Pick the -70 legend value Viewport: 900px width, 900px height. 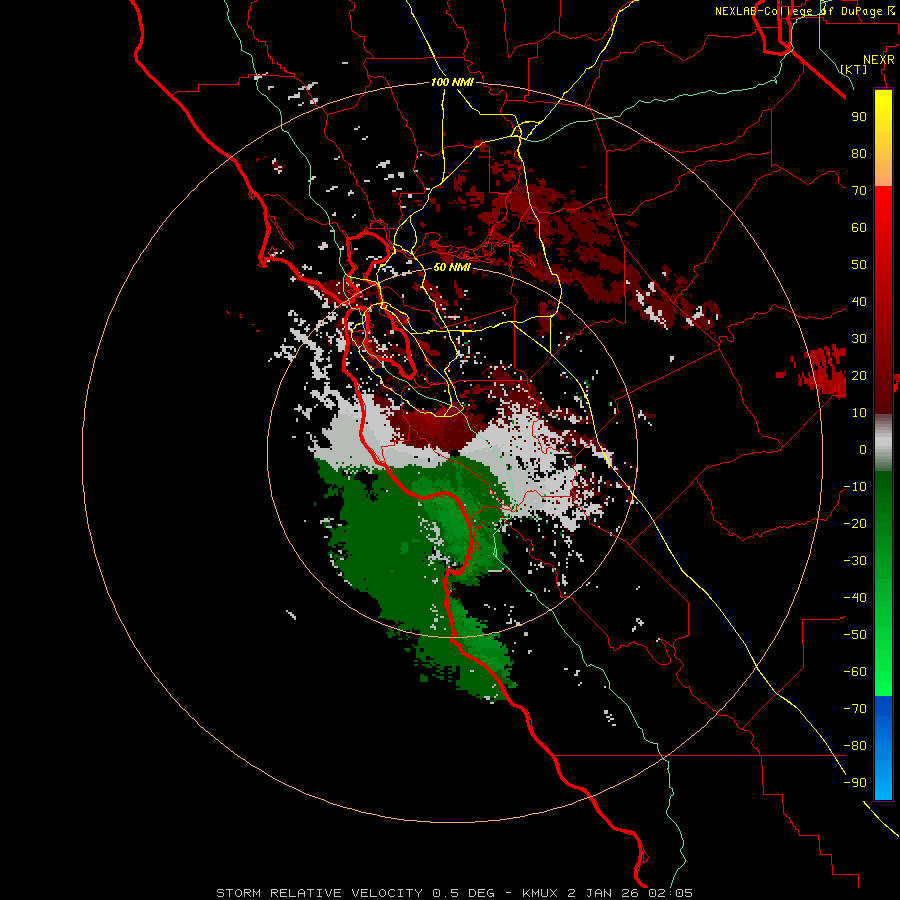click(x=855, y=709)
